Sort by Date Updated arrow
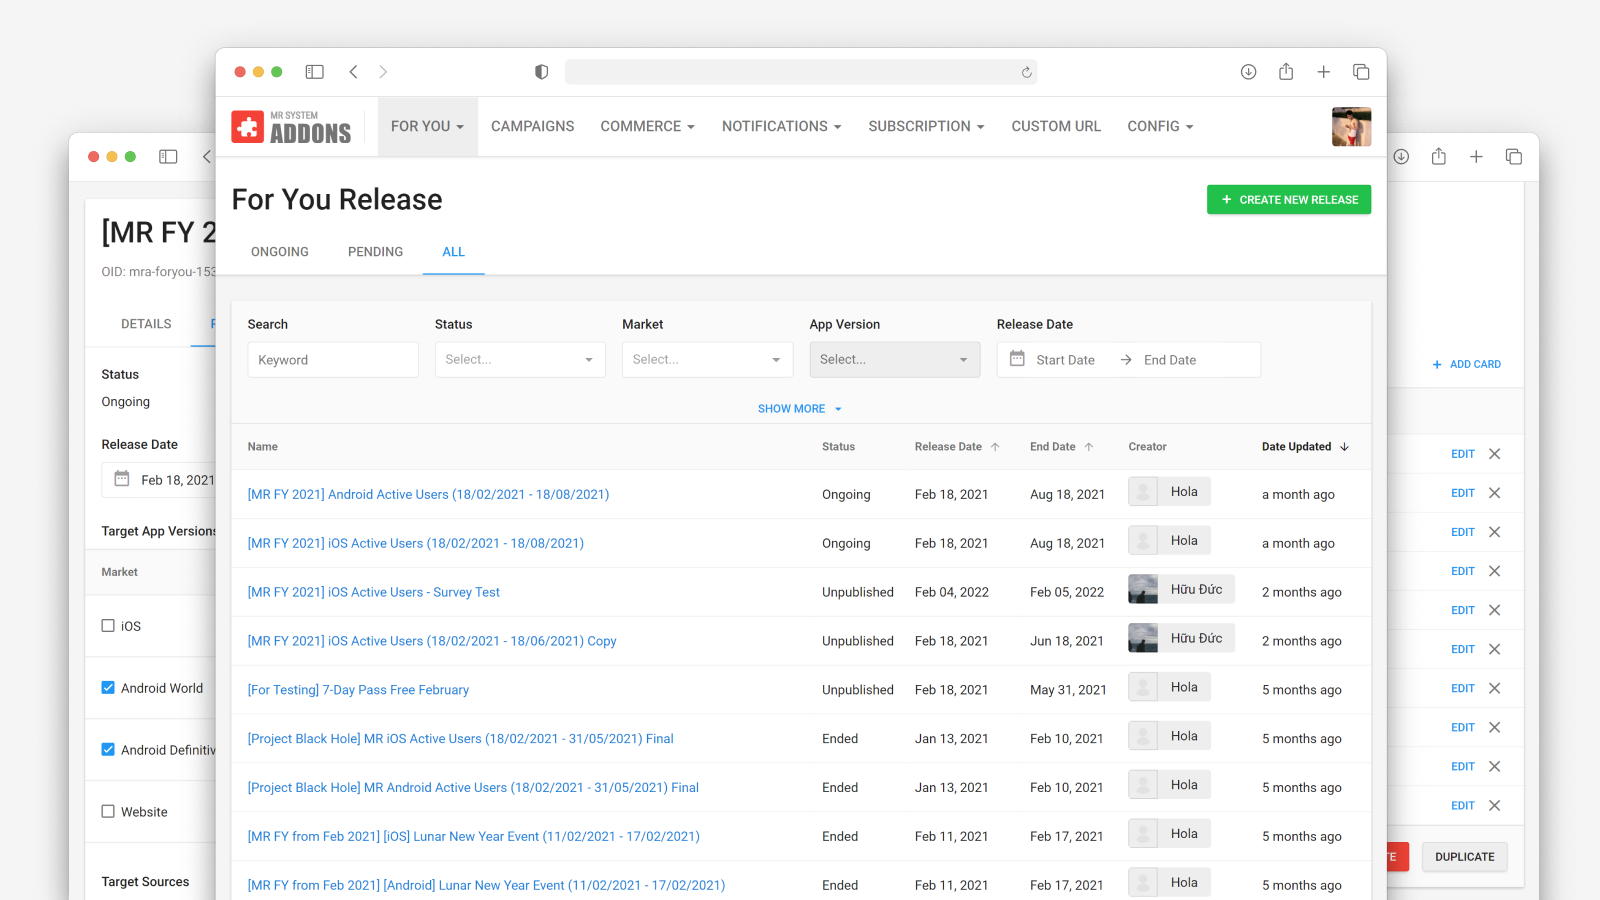The width and height of the screenshot is (1600, 900). (x=1345, y=447)
